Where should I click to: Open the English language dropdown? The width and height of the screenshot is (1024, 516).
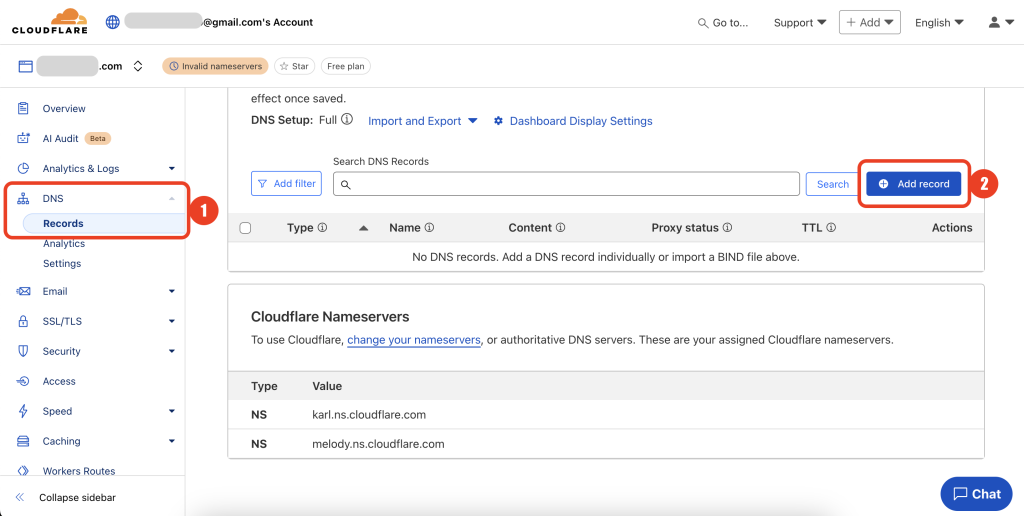click(939, 22)
